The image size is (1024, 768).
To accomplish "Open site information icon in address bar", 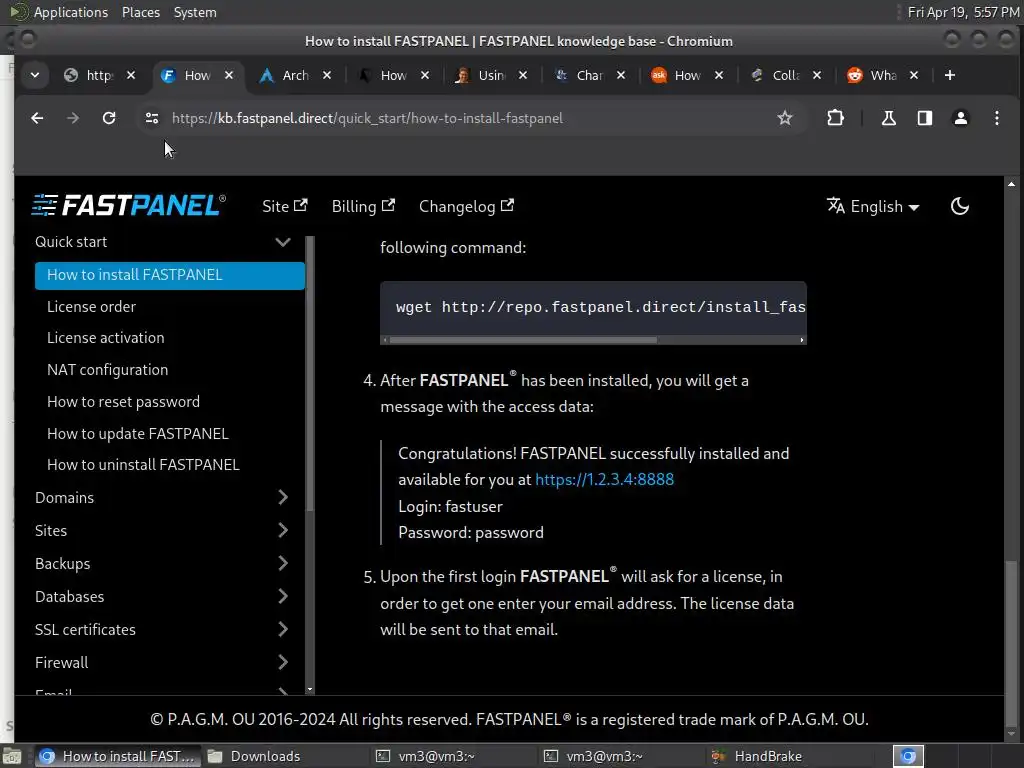I will (x=152, y=118).
